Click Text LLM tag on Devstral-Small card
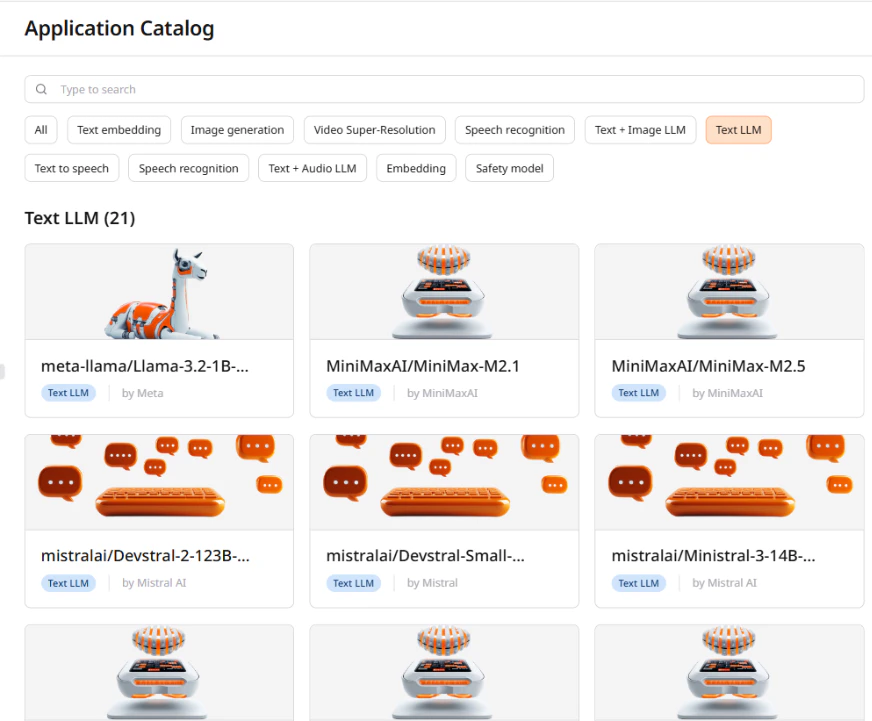872x721 pixels. coord(353,583)
